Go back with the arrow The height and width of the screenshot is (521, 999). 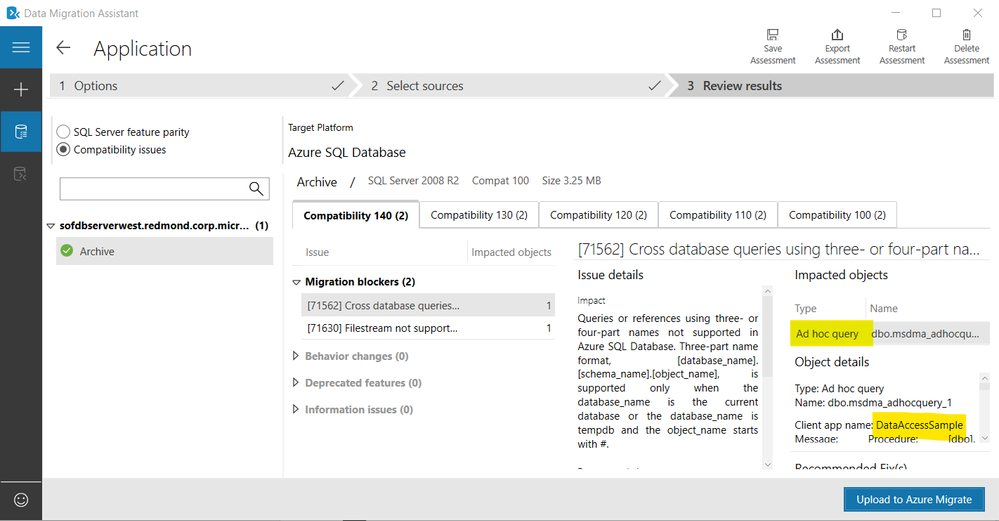(63, 48)
